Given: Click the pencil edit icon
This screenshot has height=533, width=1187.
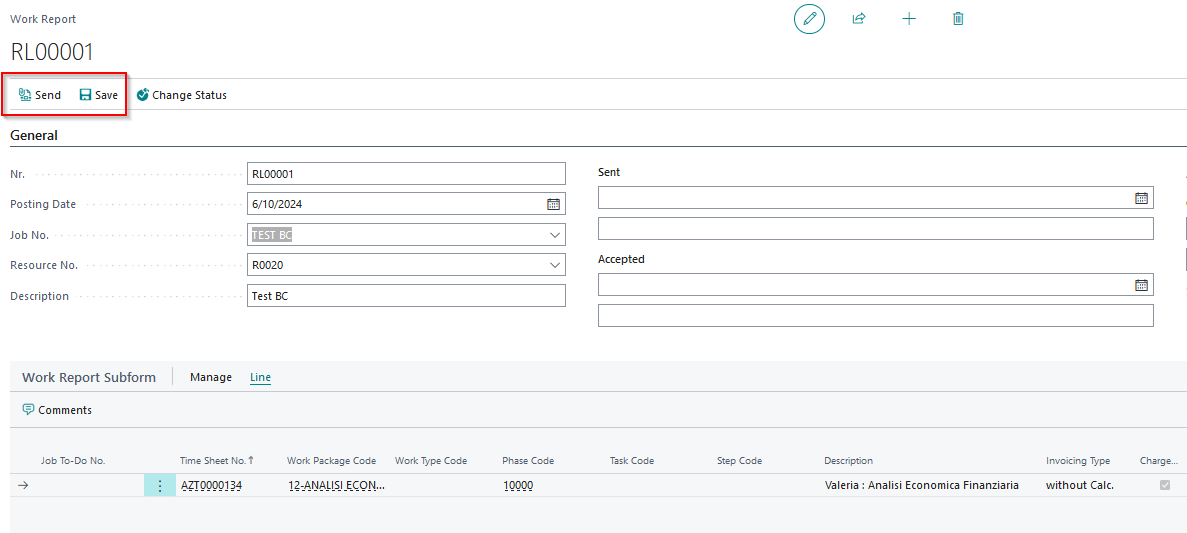Looking at the screenshot, I should click(x=809, y=19).
